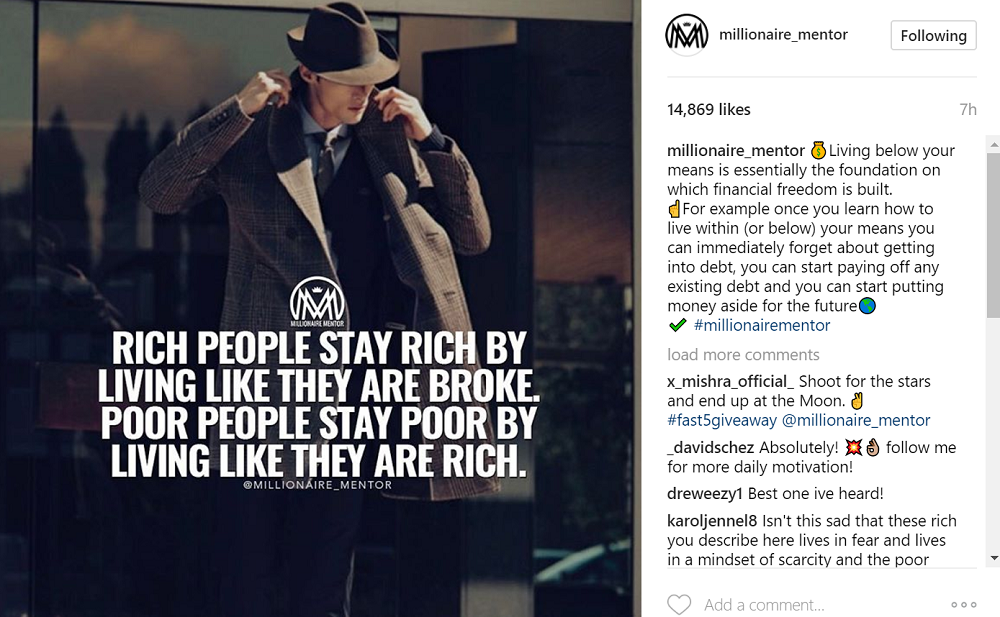Visit _davidschez commenter profile
The image size is (1000, 617).
coord(711,447)
